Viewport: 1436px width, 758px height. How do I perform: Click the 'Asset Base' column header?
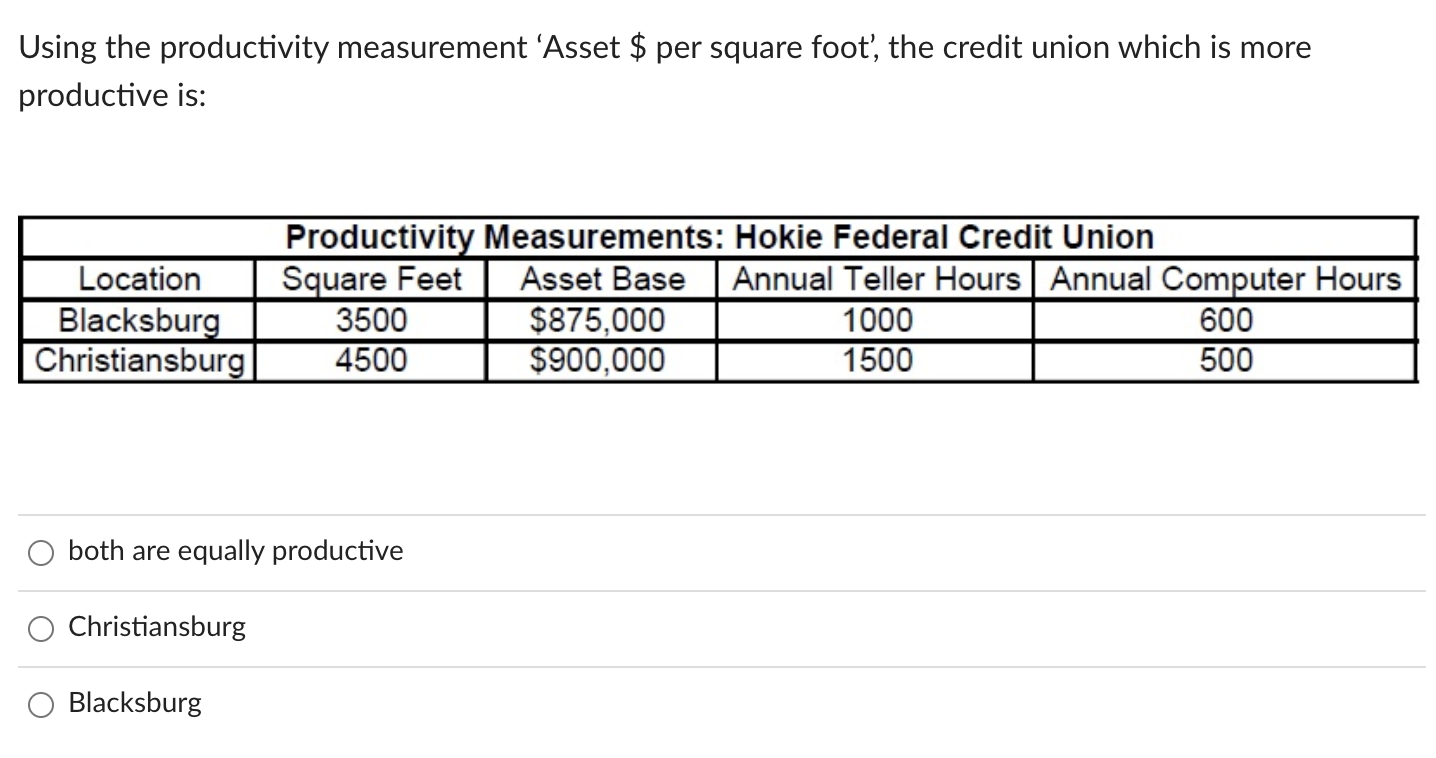(x=600, y=279)
